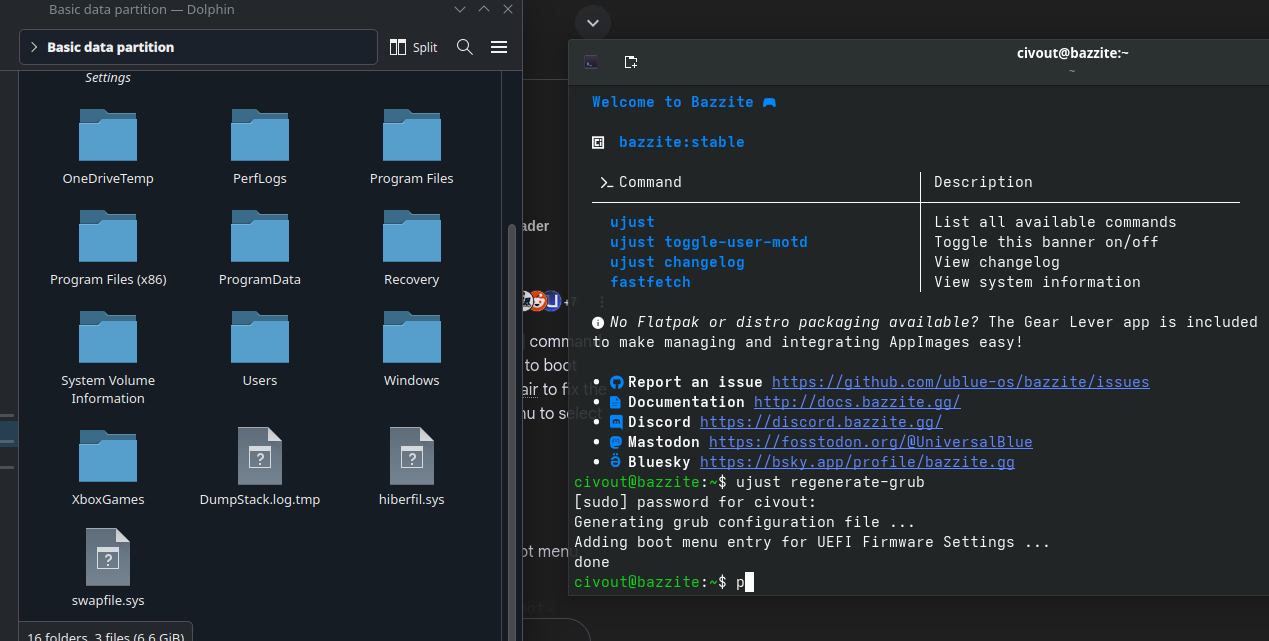Select the DumpStack.log.tmp file icon
This screenshot has width=1269, height=641.
point(260,456)
